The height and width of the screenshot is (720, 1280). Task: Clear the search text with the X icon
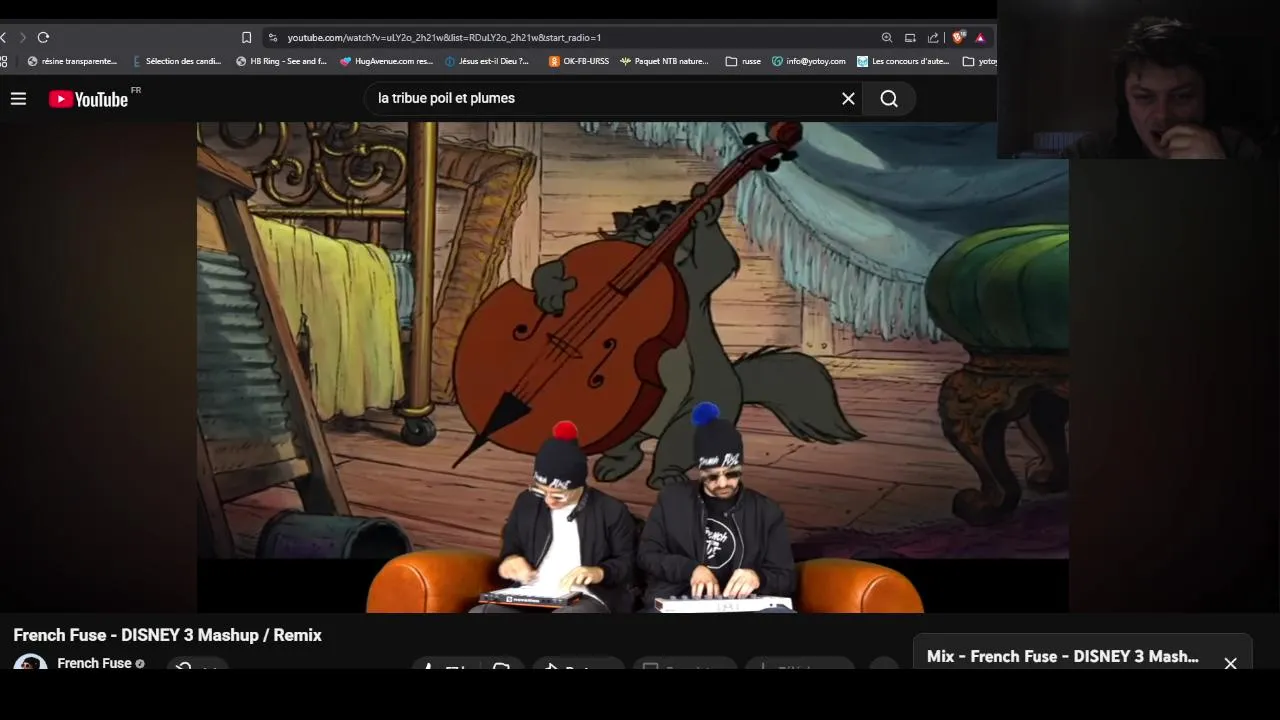[848, 98]
